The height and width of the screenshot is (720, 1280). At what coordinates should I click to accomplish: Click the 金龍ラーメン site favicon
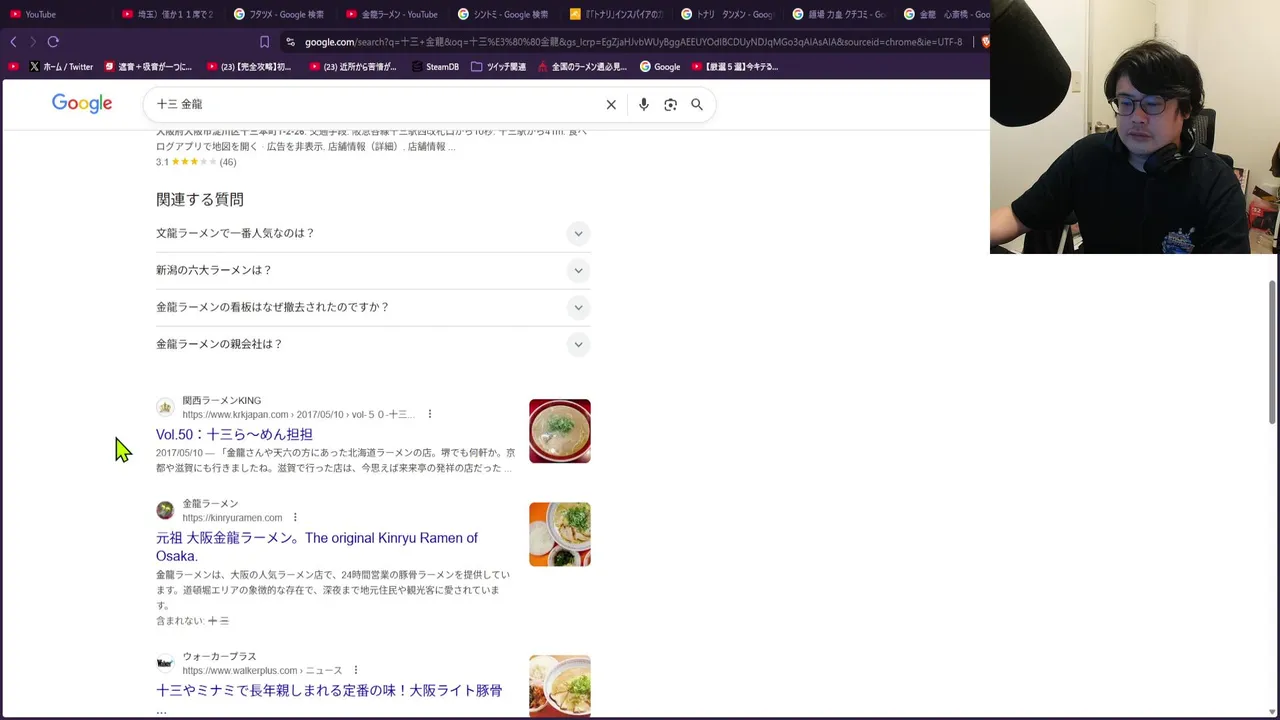(x=165, y=510)
